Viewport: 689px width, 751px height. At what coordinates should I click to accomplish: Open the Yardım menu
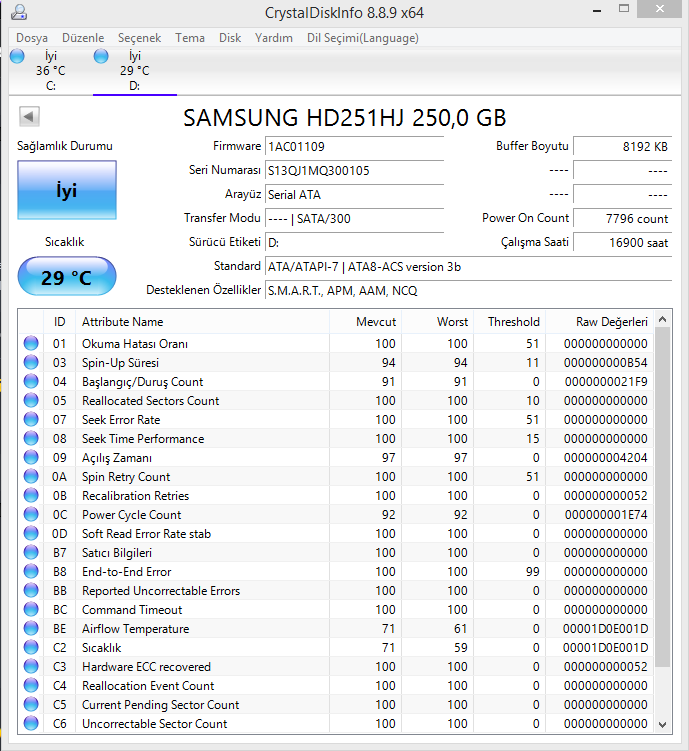(273, 38)
